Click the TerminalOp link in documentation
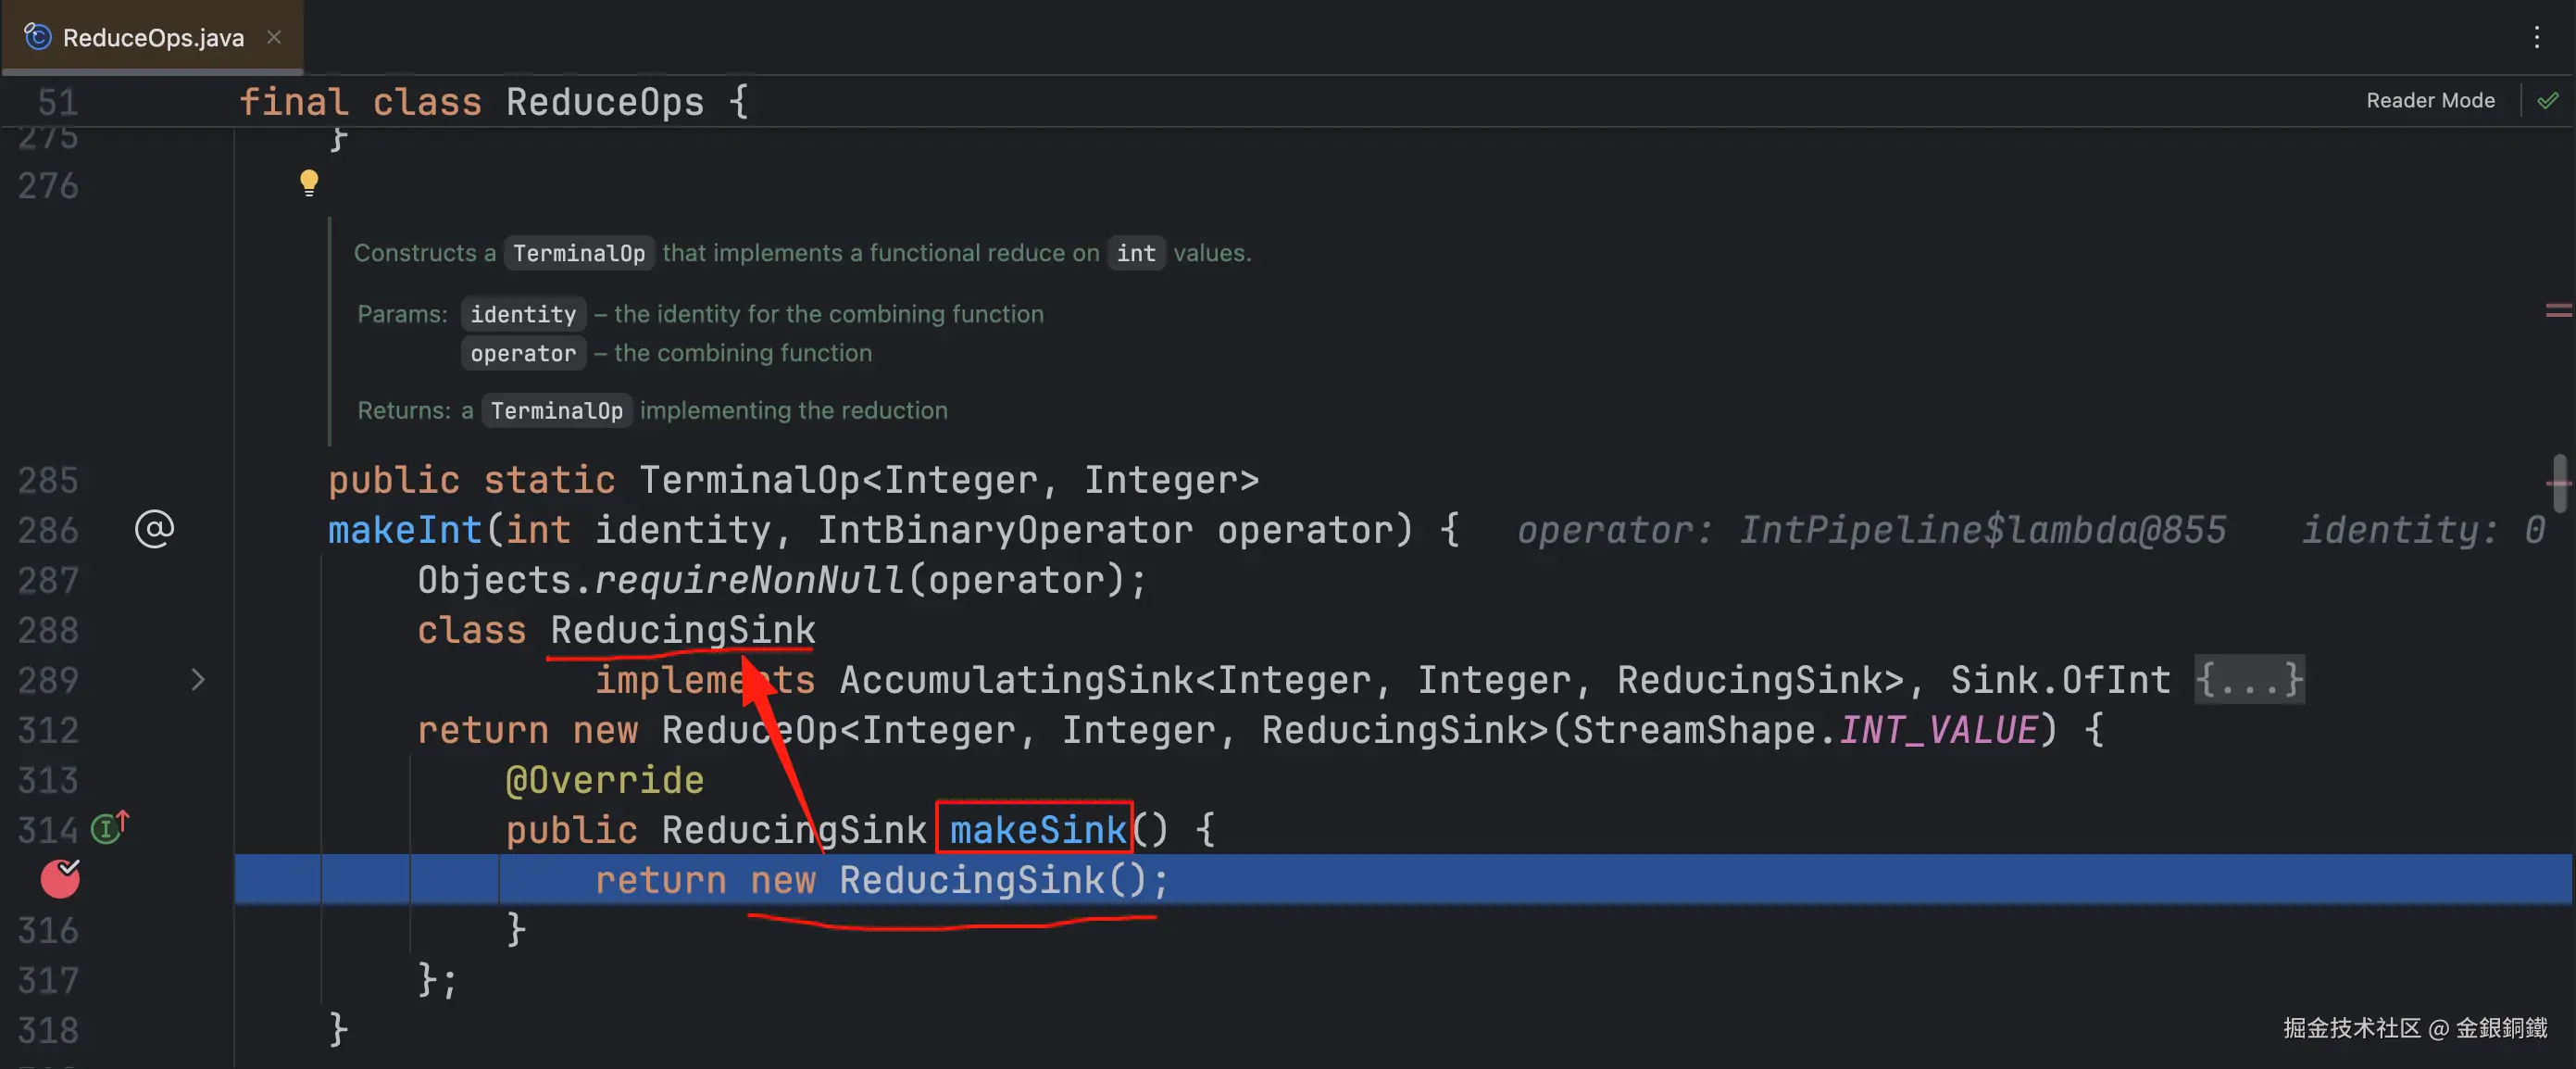The width and height of the screenshot is (2576, 1069). pyautogui.click(x=578, y=253)
